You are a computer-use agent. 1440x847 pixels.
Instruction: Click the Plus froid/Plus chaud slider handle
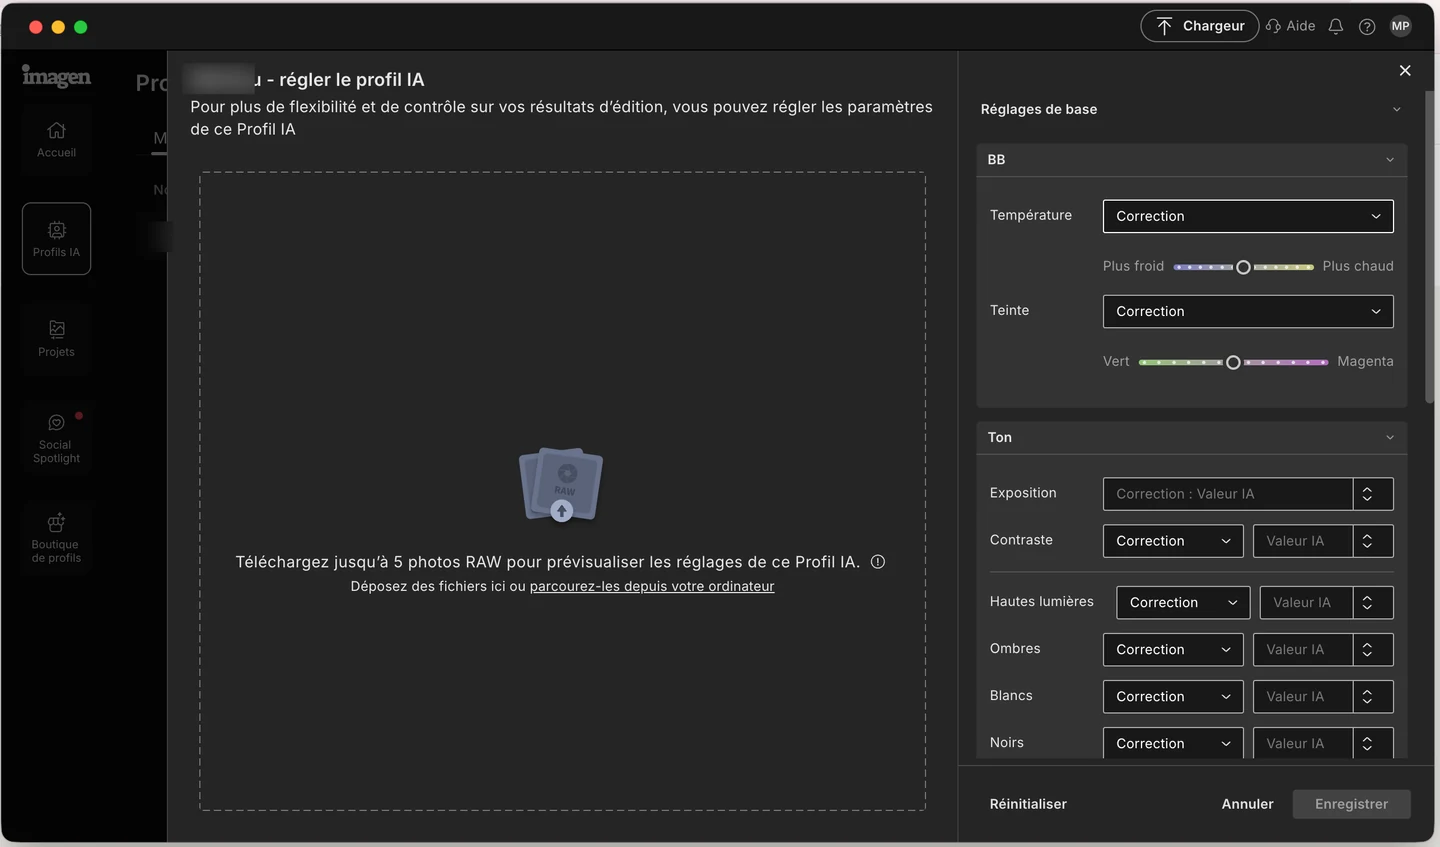coord(1243,267)
